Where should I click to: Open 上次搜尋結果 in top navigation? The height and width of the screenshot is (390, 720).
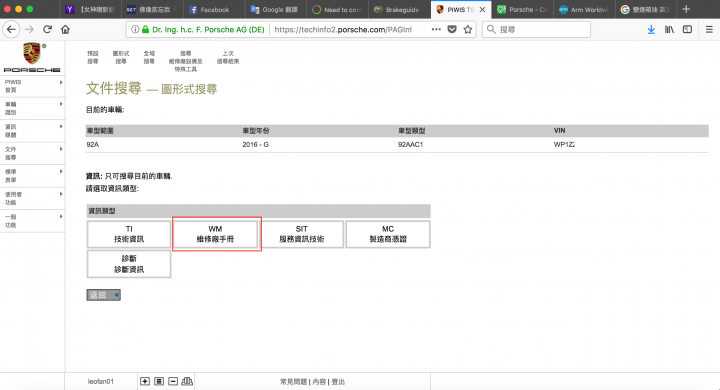[228, 57]
